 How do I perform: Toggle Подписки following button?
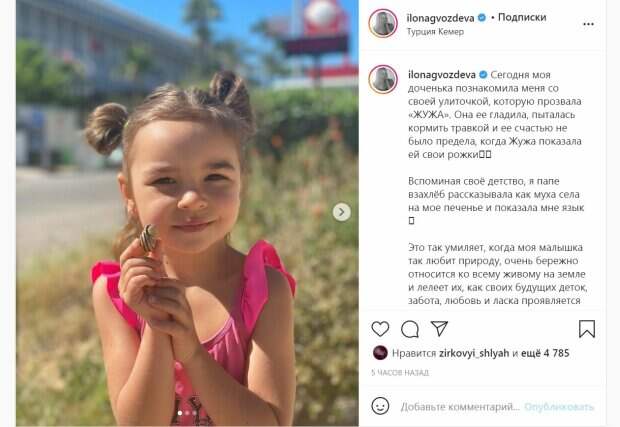tap(522, 17)
